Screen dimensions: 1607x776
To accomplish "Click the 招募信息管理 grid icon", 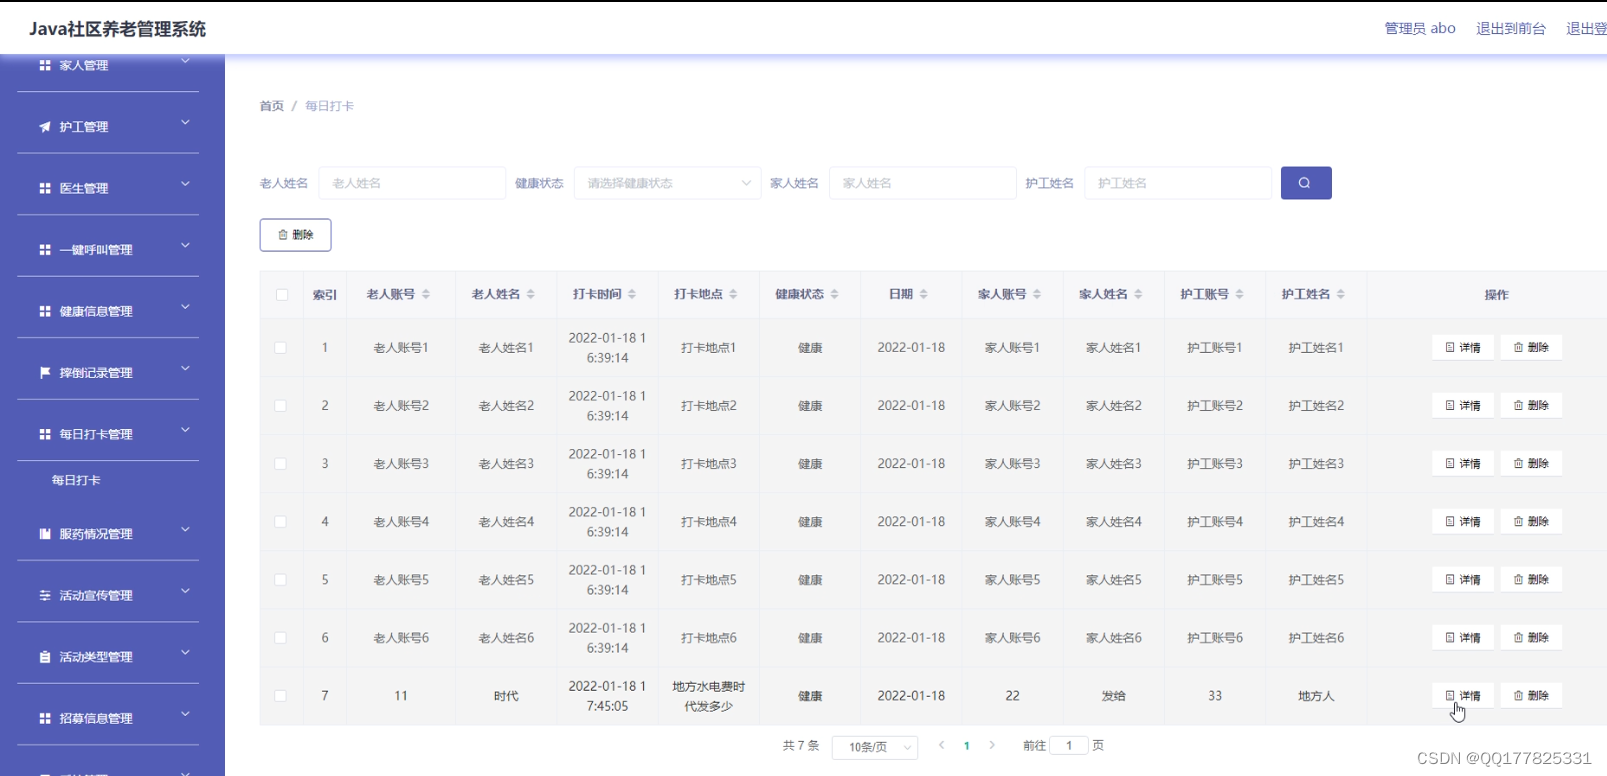I will point(45,718).
